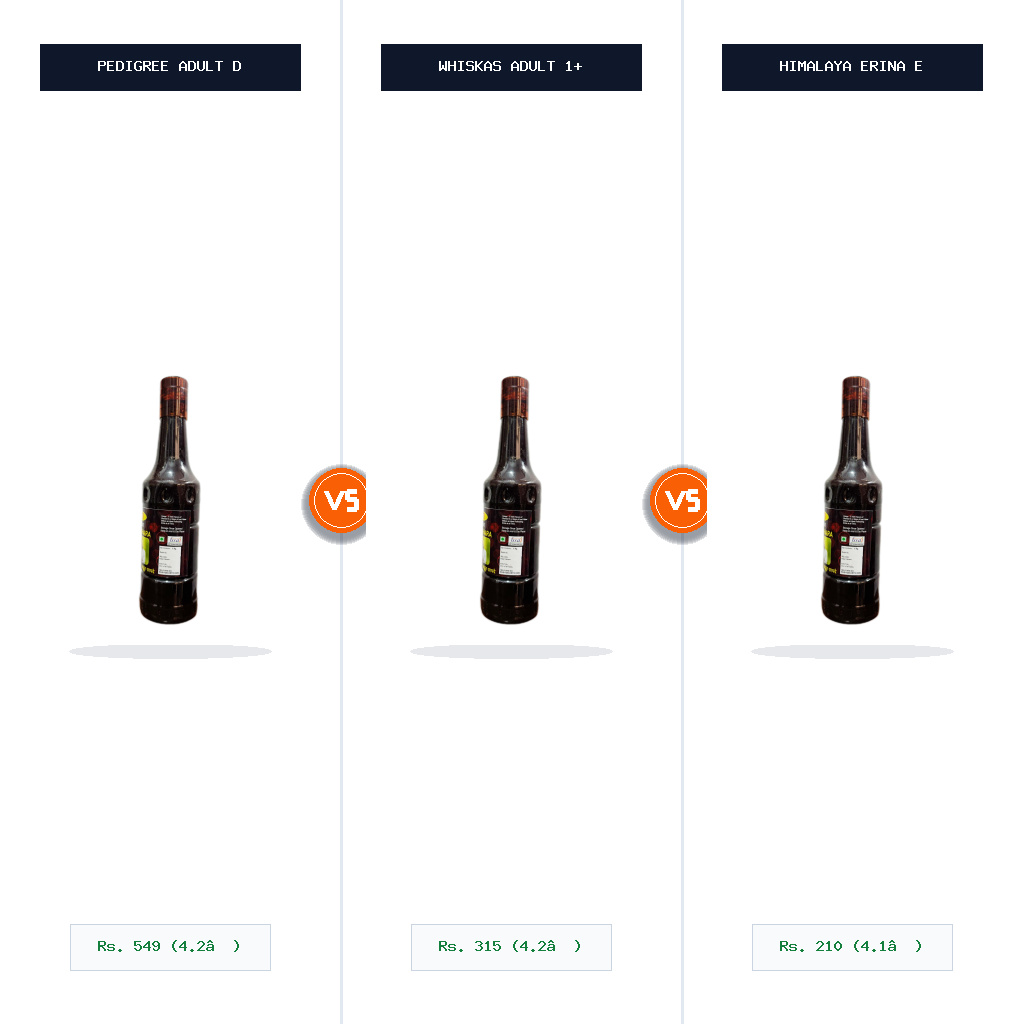
Task: Select the Rs. 210 price button
Action: 852,947
